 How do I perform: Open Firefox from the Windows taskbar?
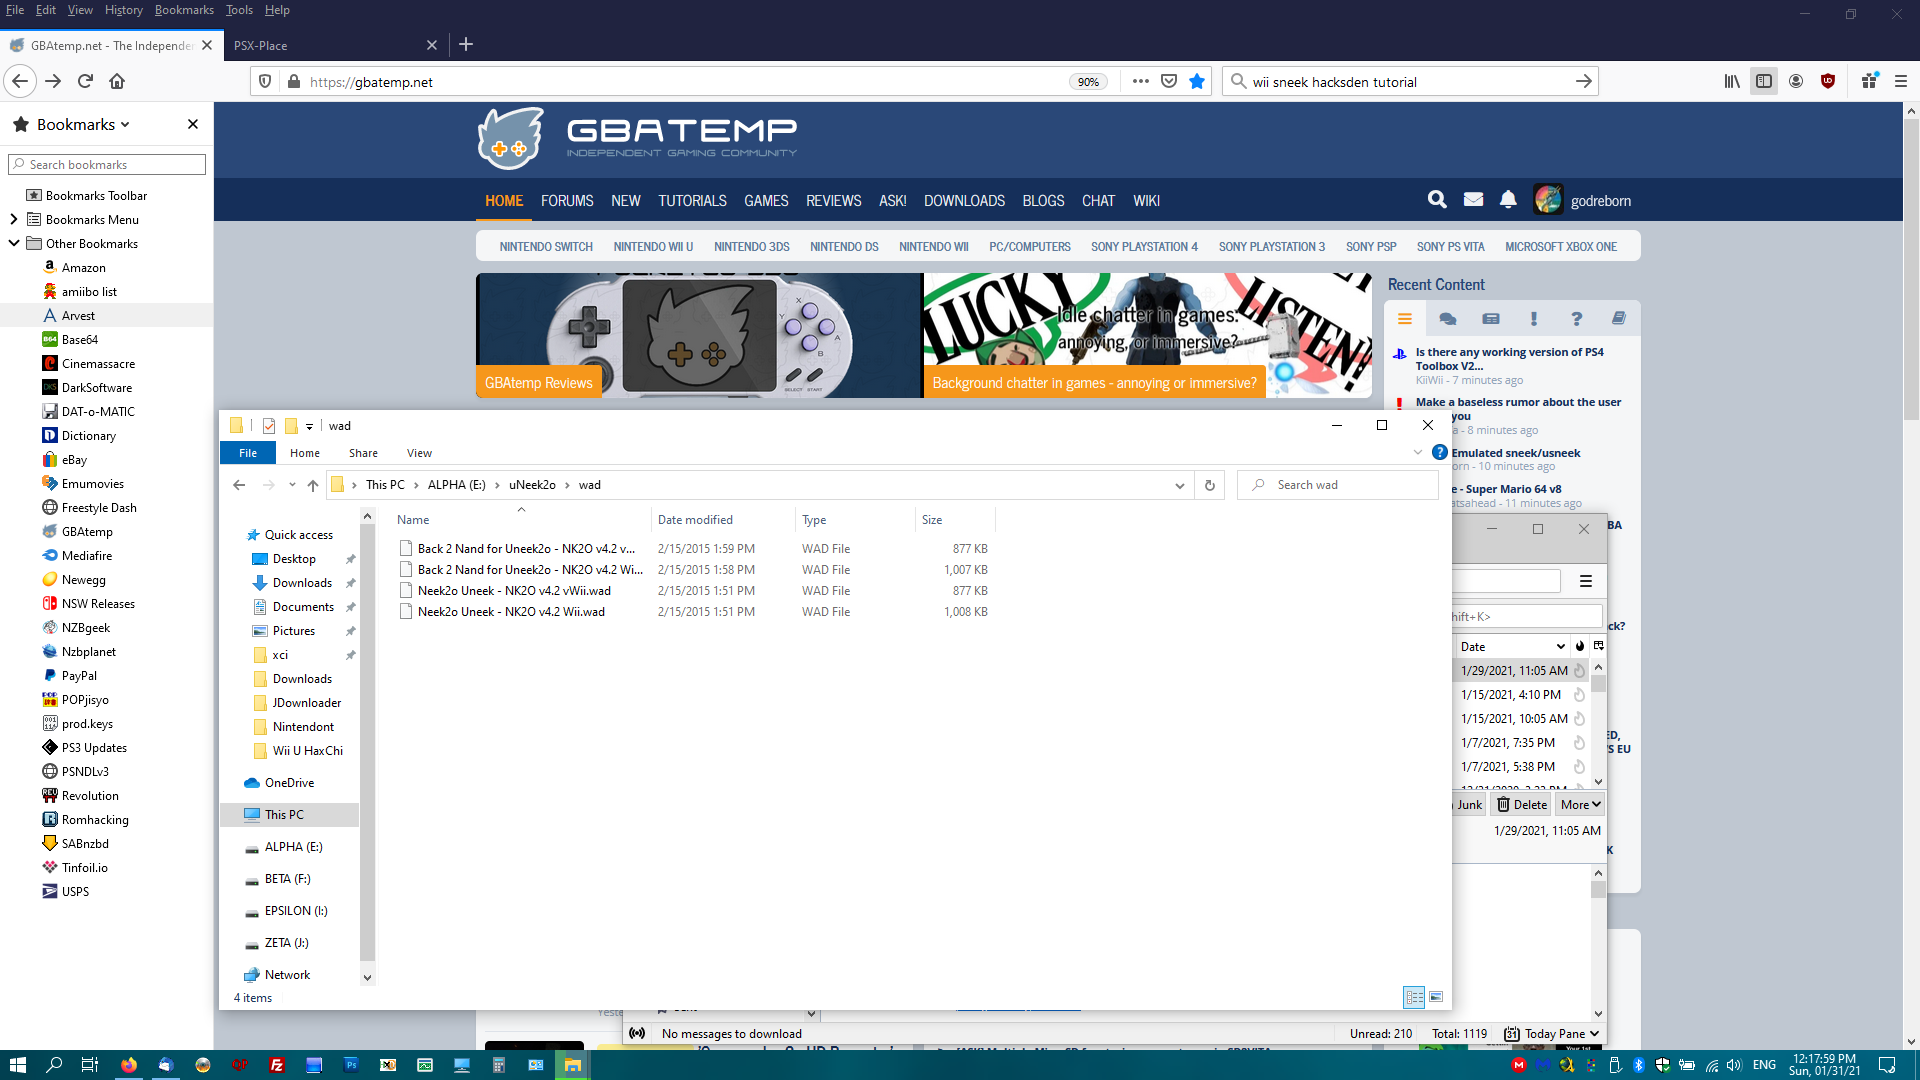[129, 1065]
